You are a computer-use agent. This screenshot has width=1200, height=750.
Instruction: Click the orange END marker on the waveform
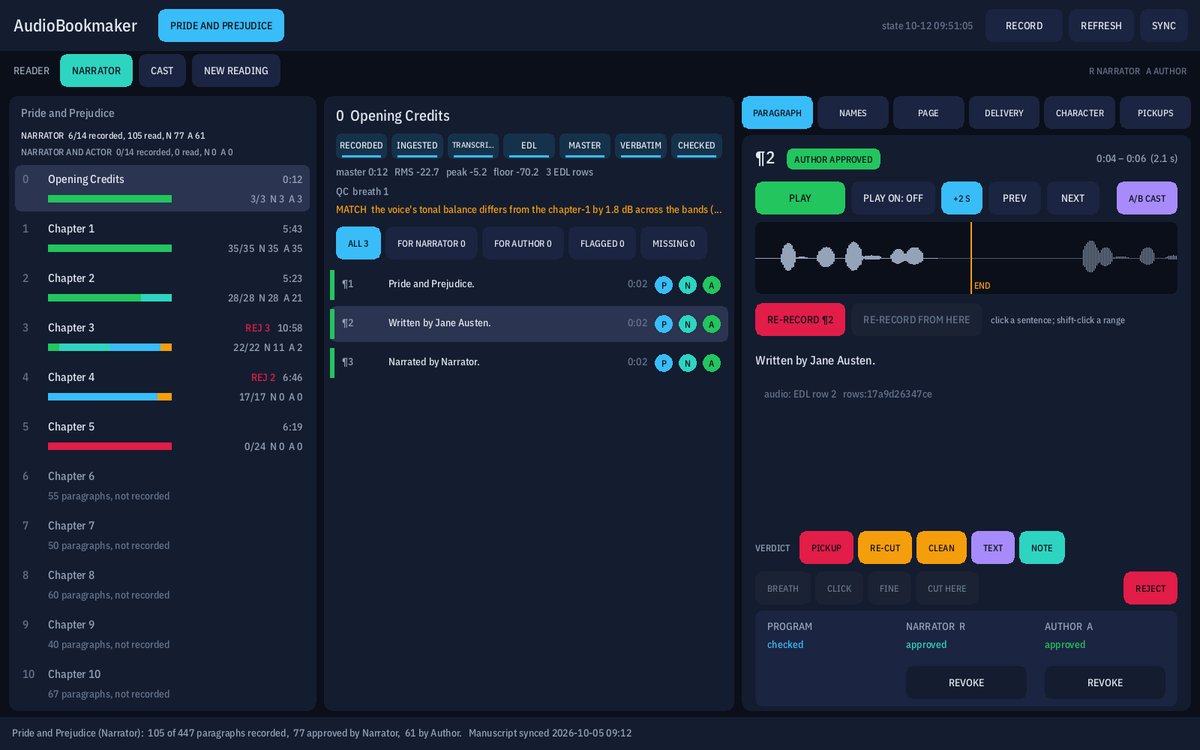click(971, 258)
